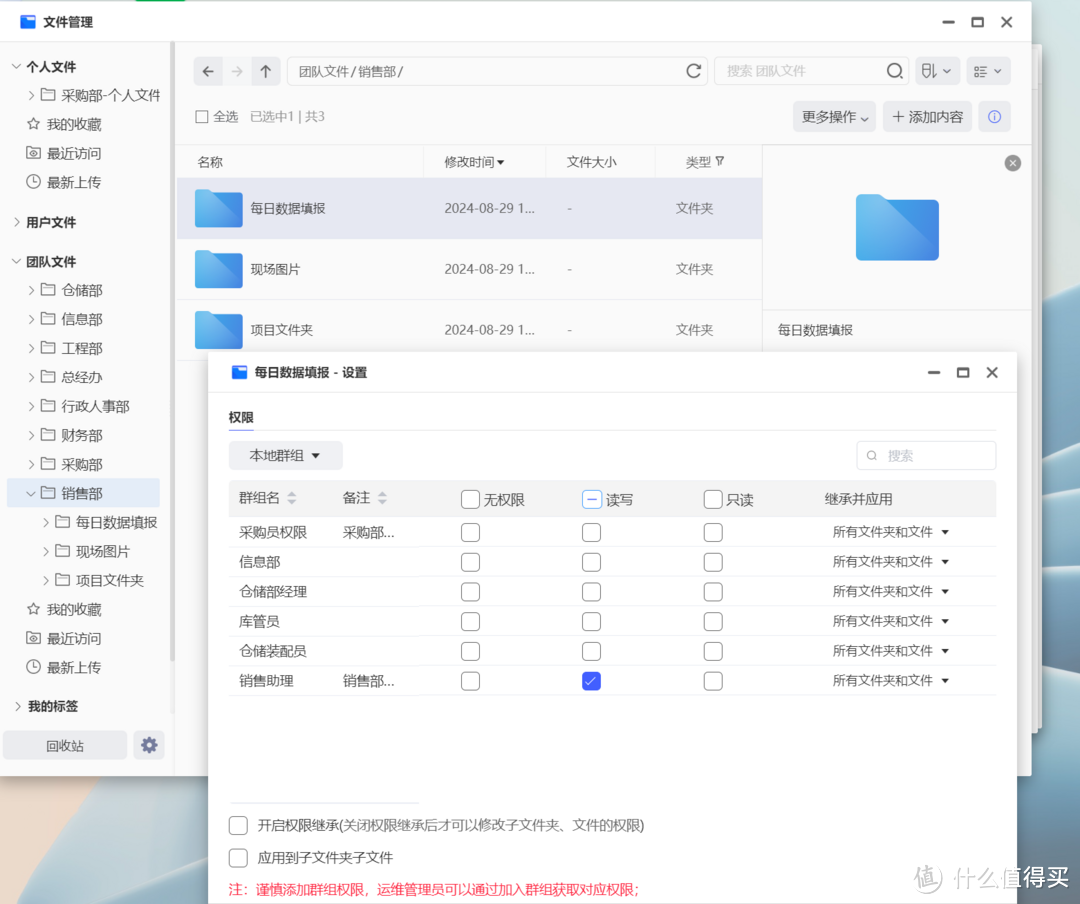Open the 本地群组 dropdown
This screenshot has width=1080, height=904.
point(285,455)
